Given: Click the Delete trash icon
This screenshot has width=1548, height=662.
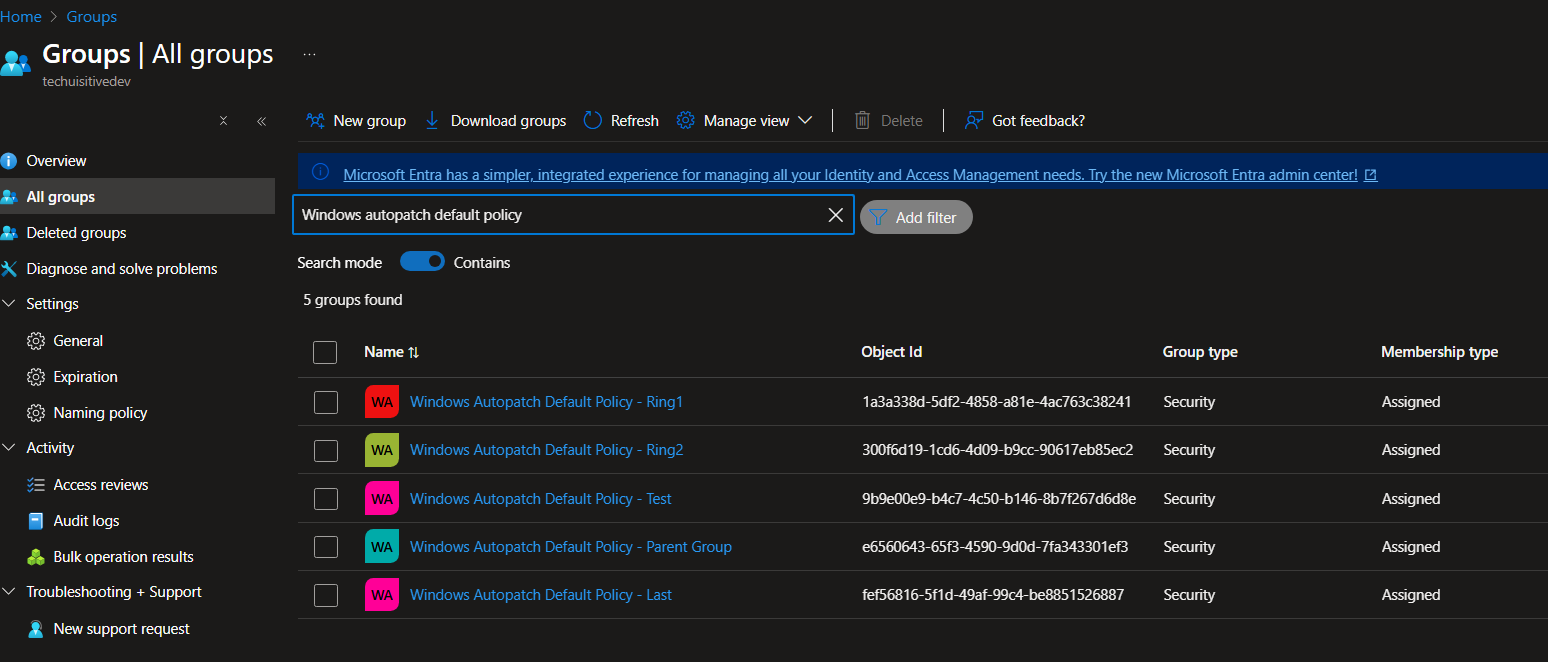Looking at the screenshot, I should point(862,120).
